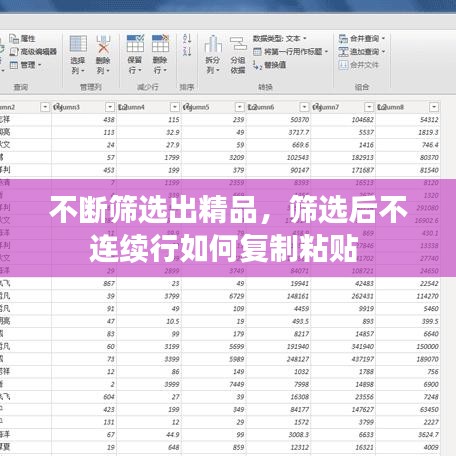Open the Column3 filter dropdown arrow

110,107
